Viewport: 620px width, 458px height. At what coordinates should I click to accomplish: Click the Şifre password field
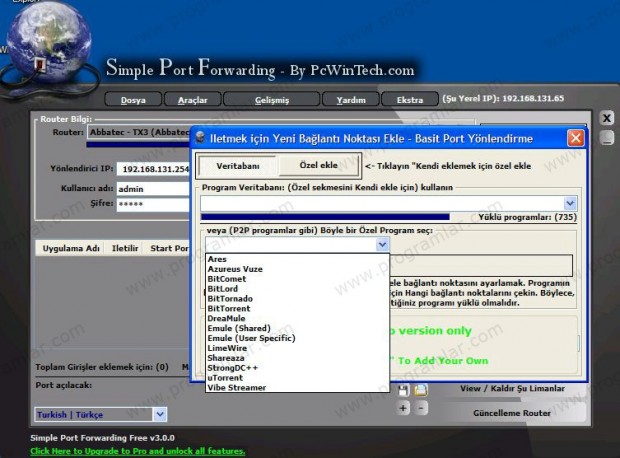(153, 204)
